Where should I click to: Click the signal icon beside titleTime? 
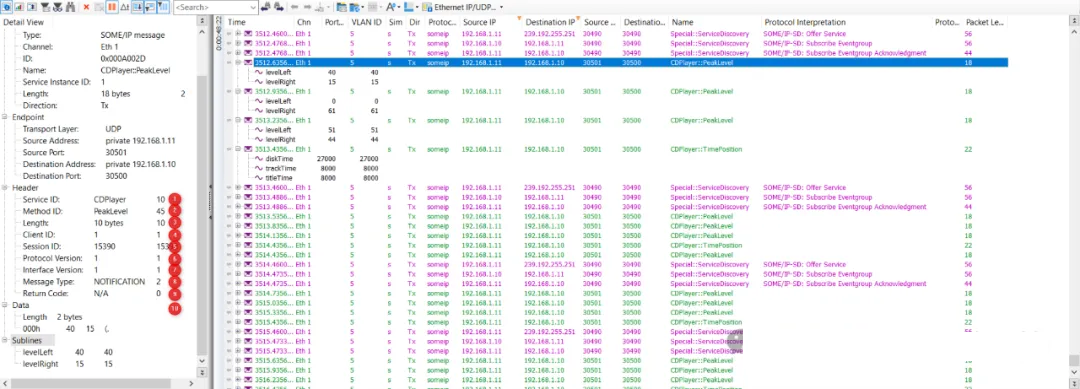259,178
